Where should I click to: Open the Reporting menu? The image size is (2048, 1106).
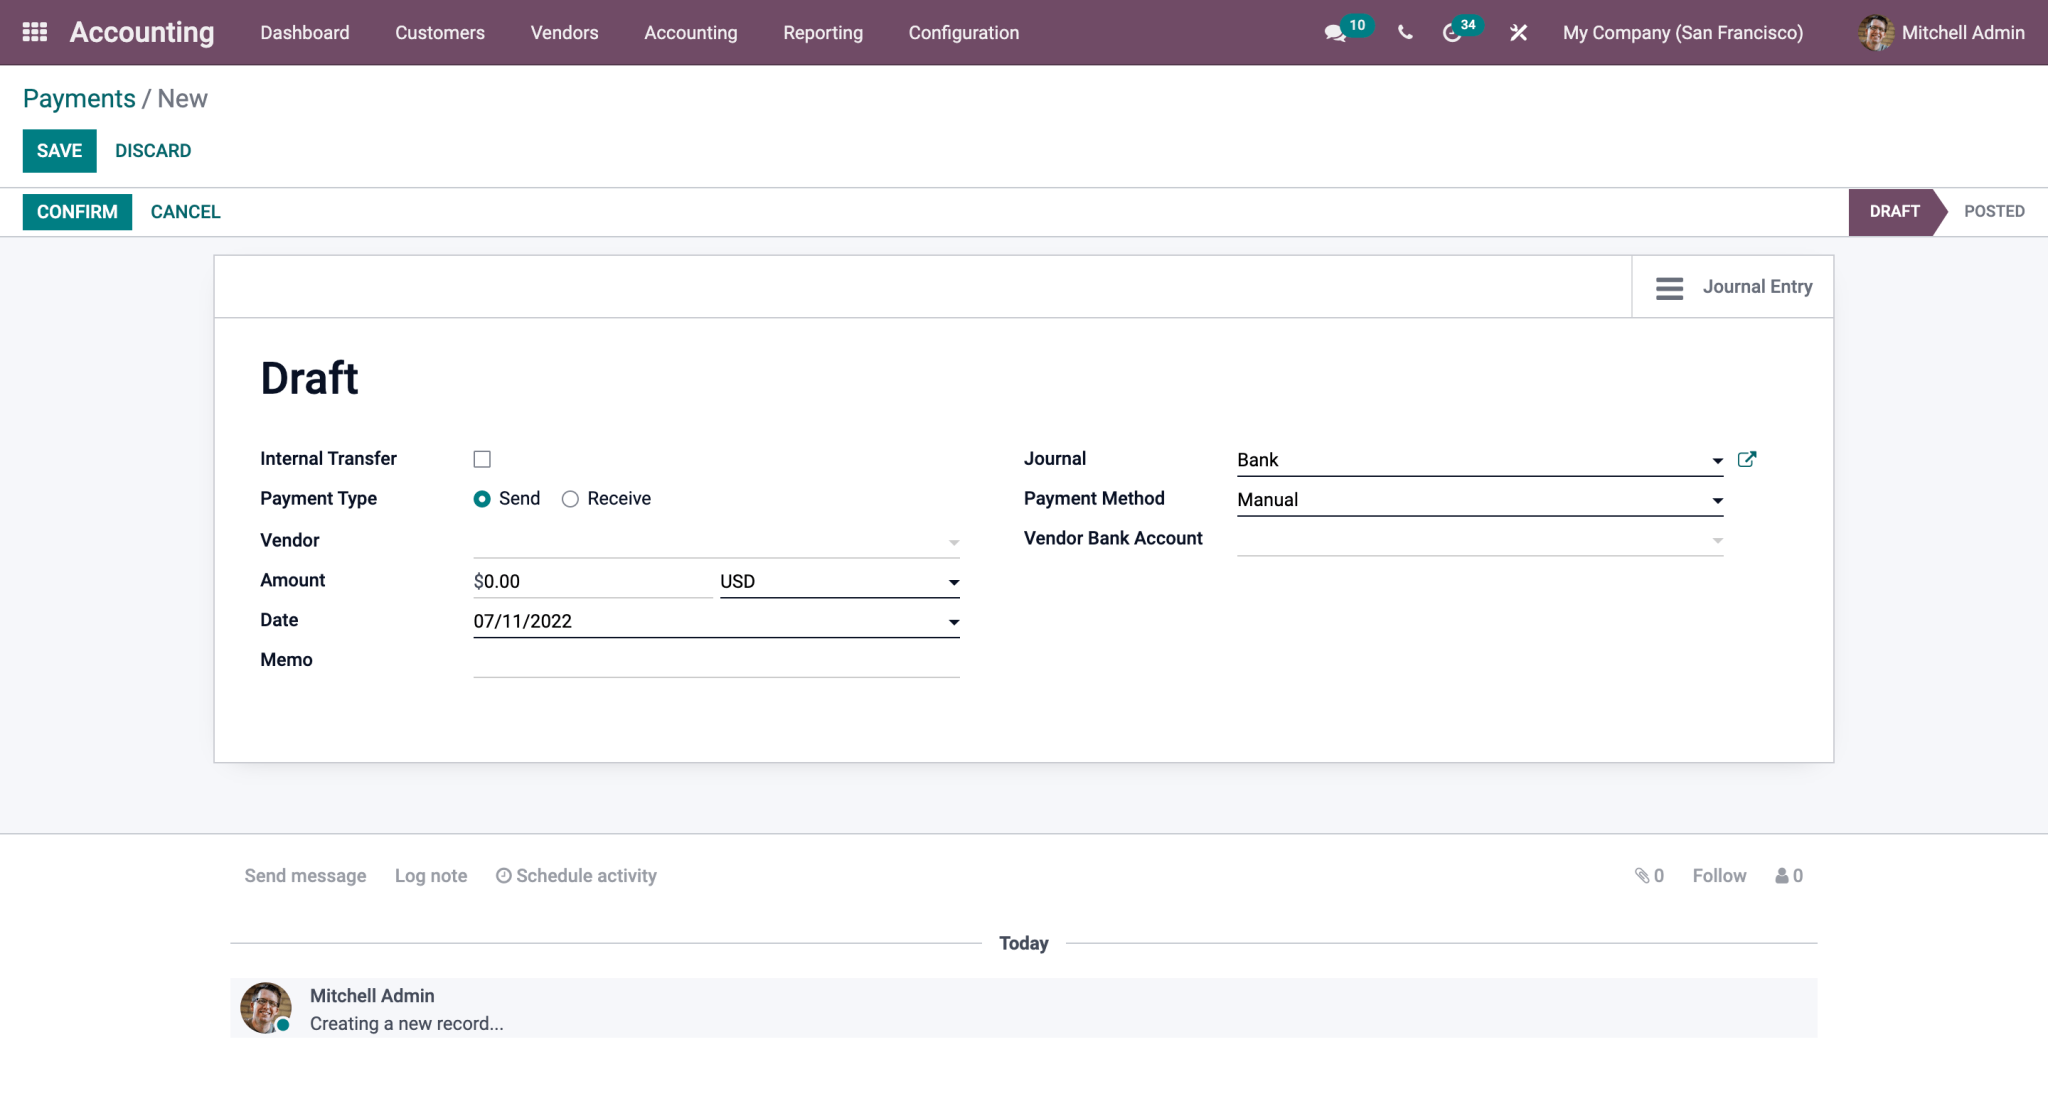click(822, 32)
